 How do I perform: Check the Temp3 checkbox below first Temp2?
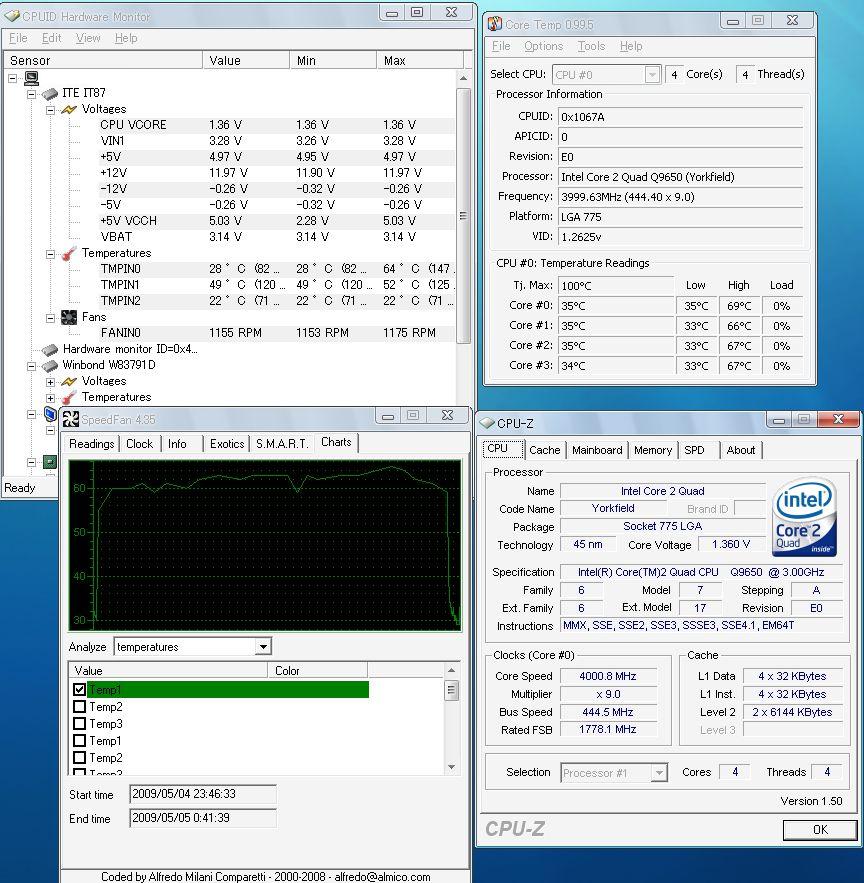tap(80, 724)
